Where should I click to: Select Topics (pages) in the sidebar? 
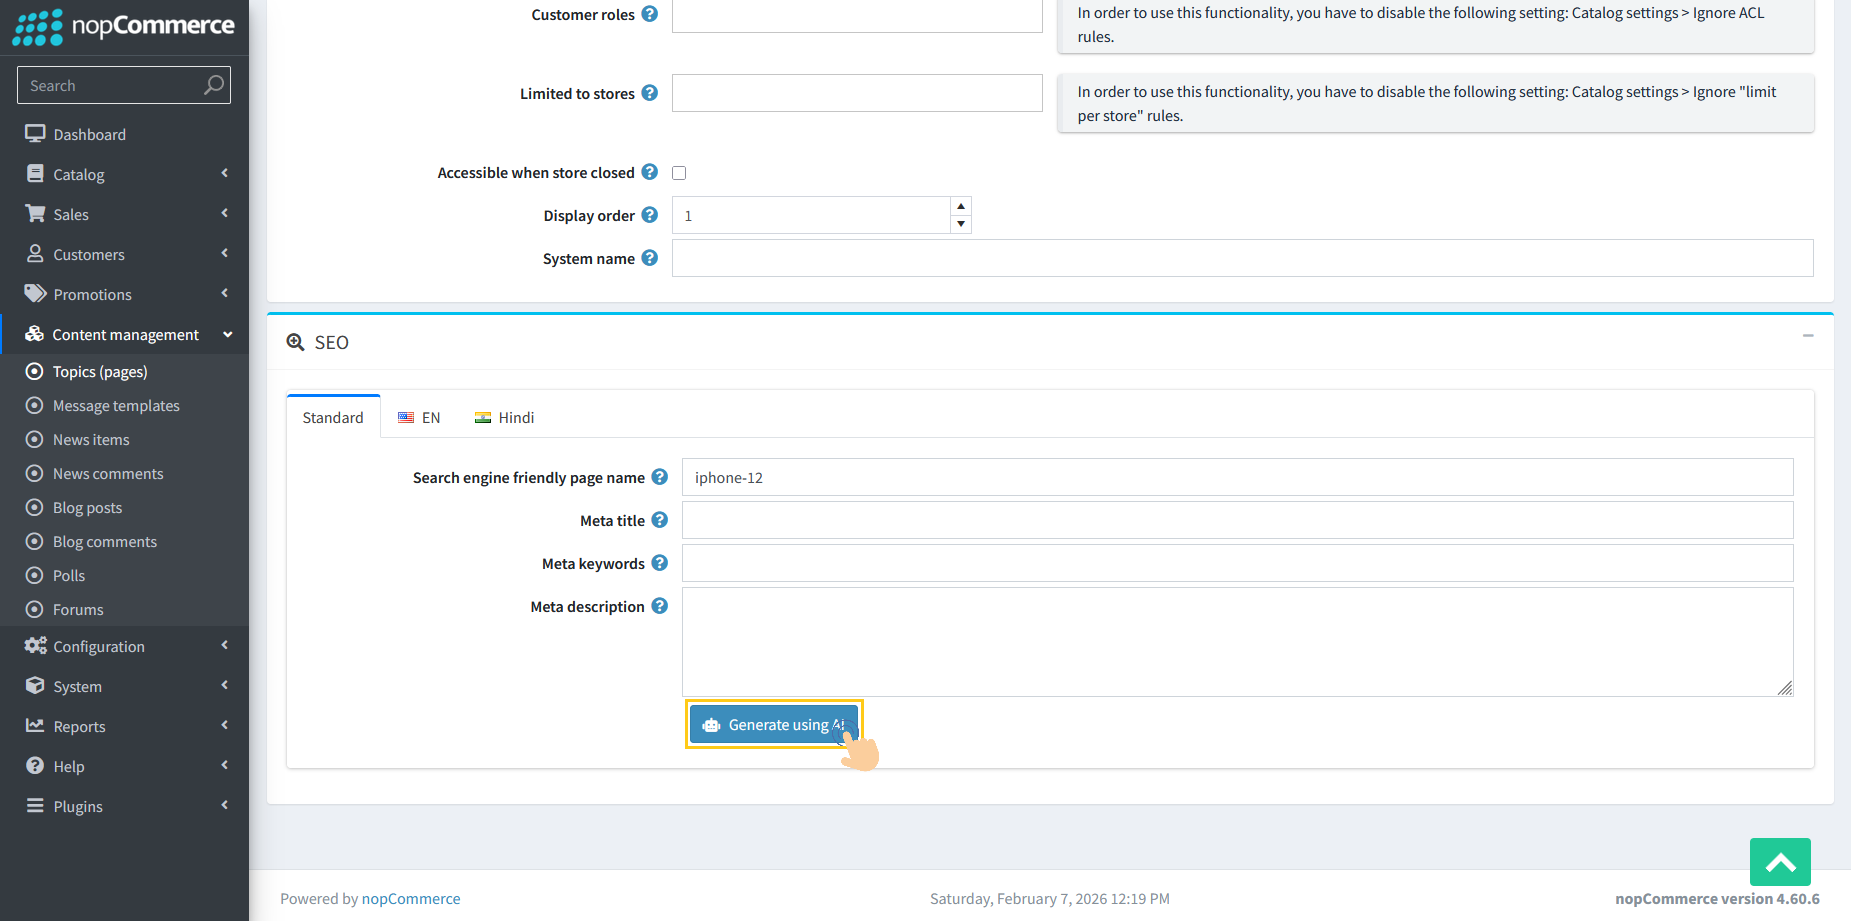[x=100, y=371]
